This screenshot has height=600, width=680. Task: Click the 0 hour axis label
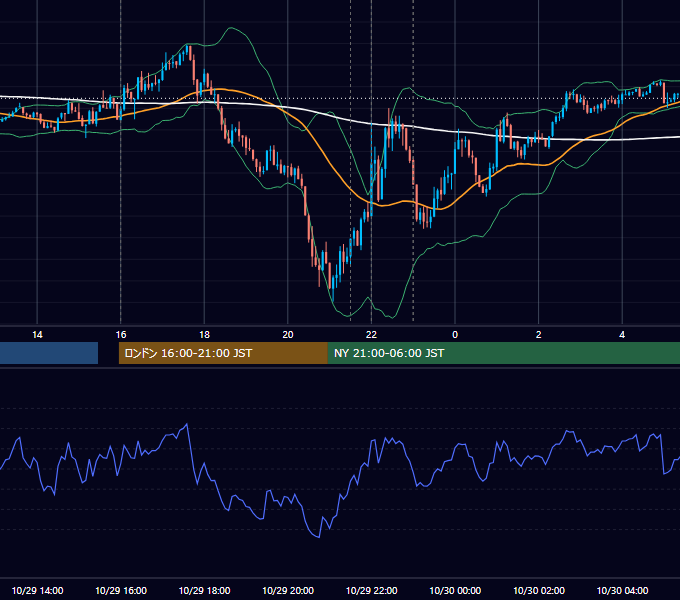[x=455, y=335]
